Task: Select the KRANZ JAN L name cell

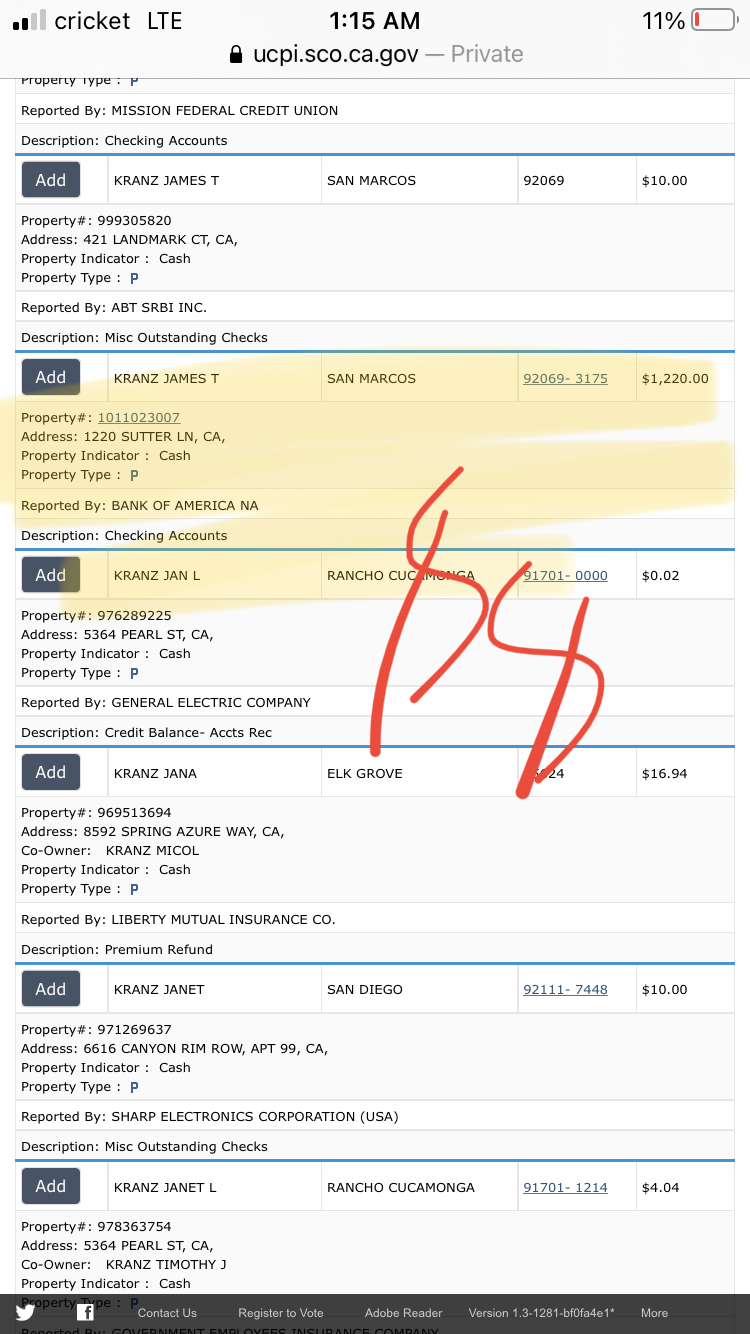Action: (214, 576)
